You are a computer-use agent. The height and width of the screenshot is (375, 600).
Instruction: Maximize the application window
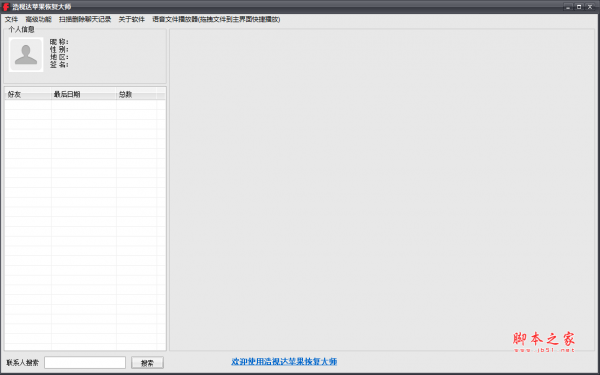pos(579,7)
